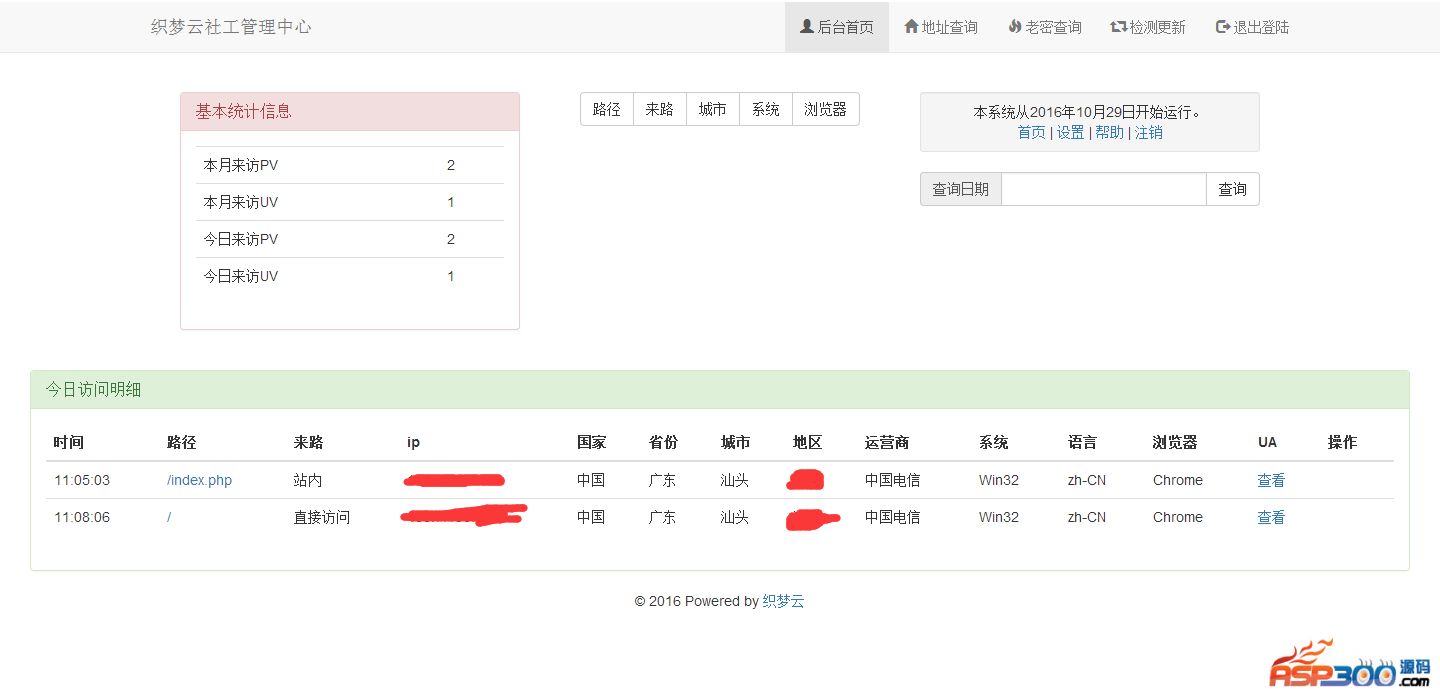Click the 基本统计信息 panel heading
The width and height of the screenshot is (1440, 691).
350,112
